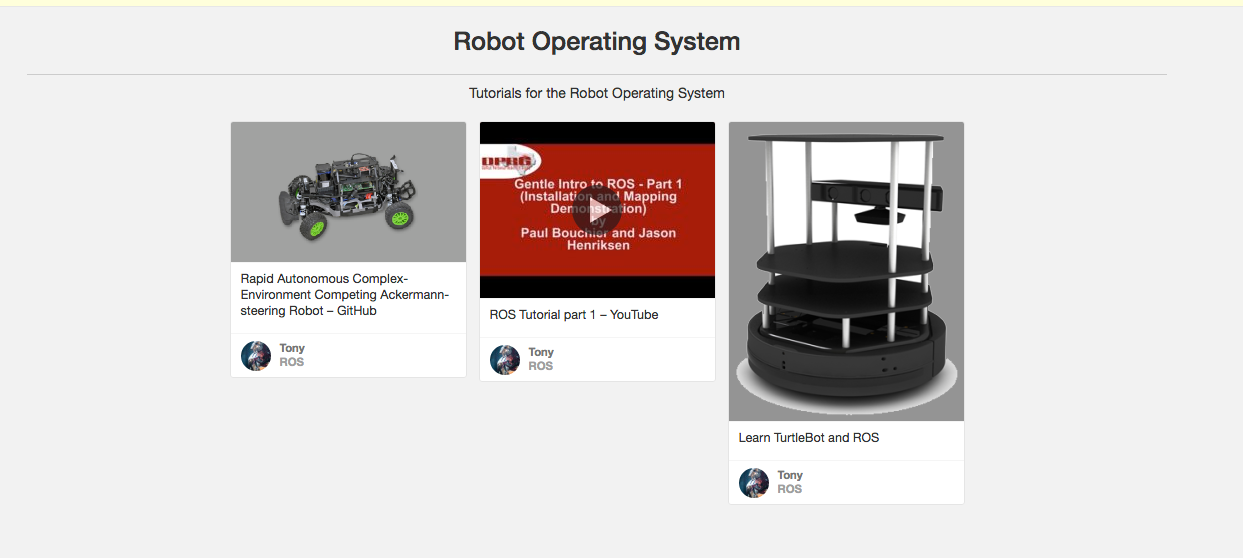Click Tony's avatar on the TurtleBot card

754,483
